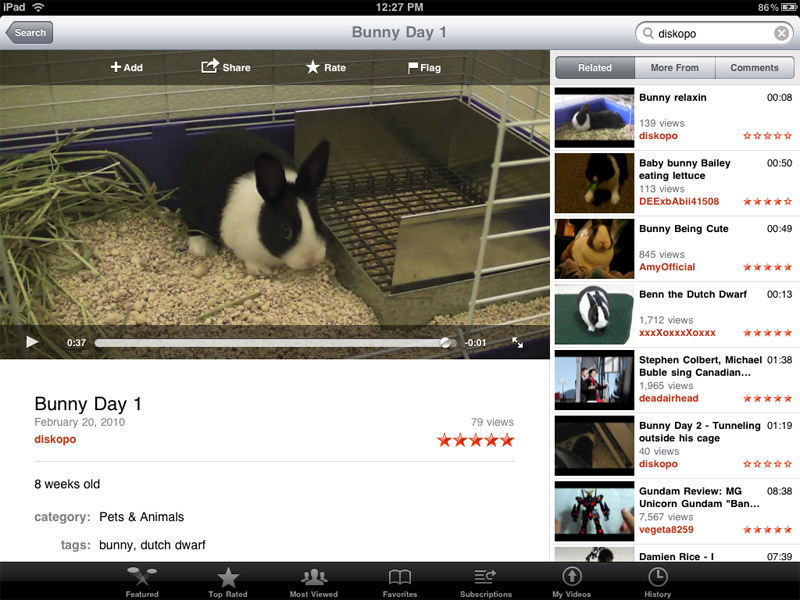Click the 8 weeks old description
The width and height of the screenshot is (800, 600).
(x=67, y=484)
